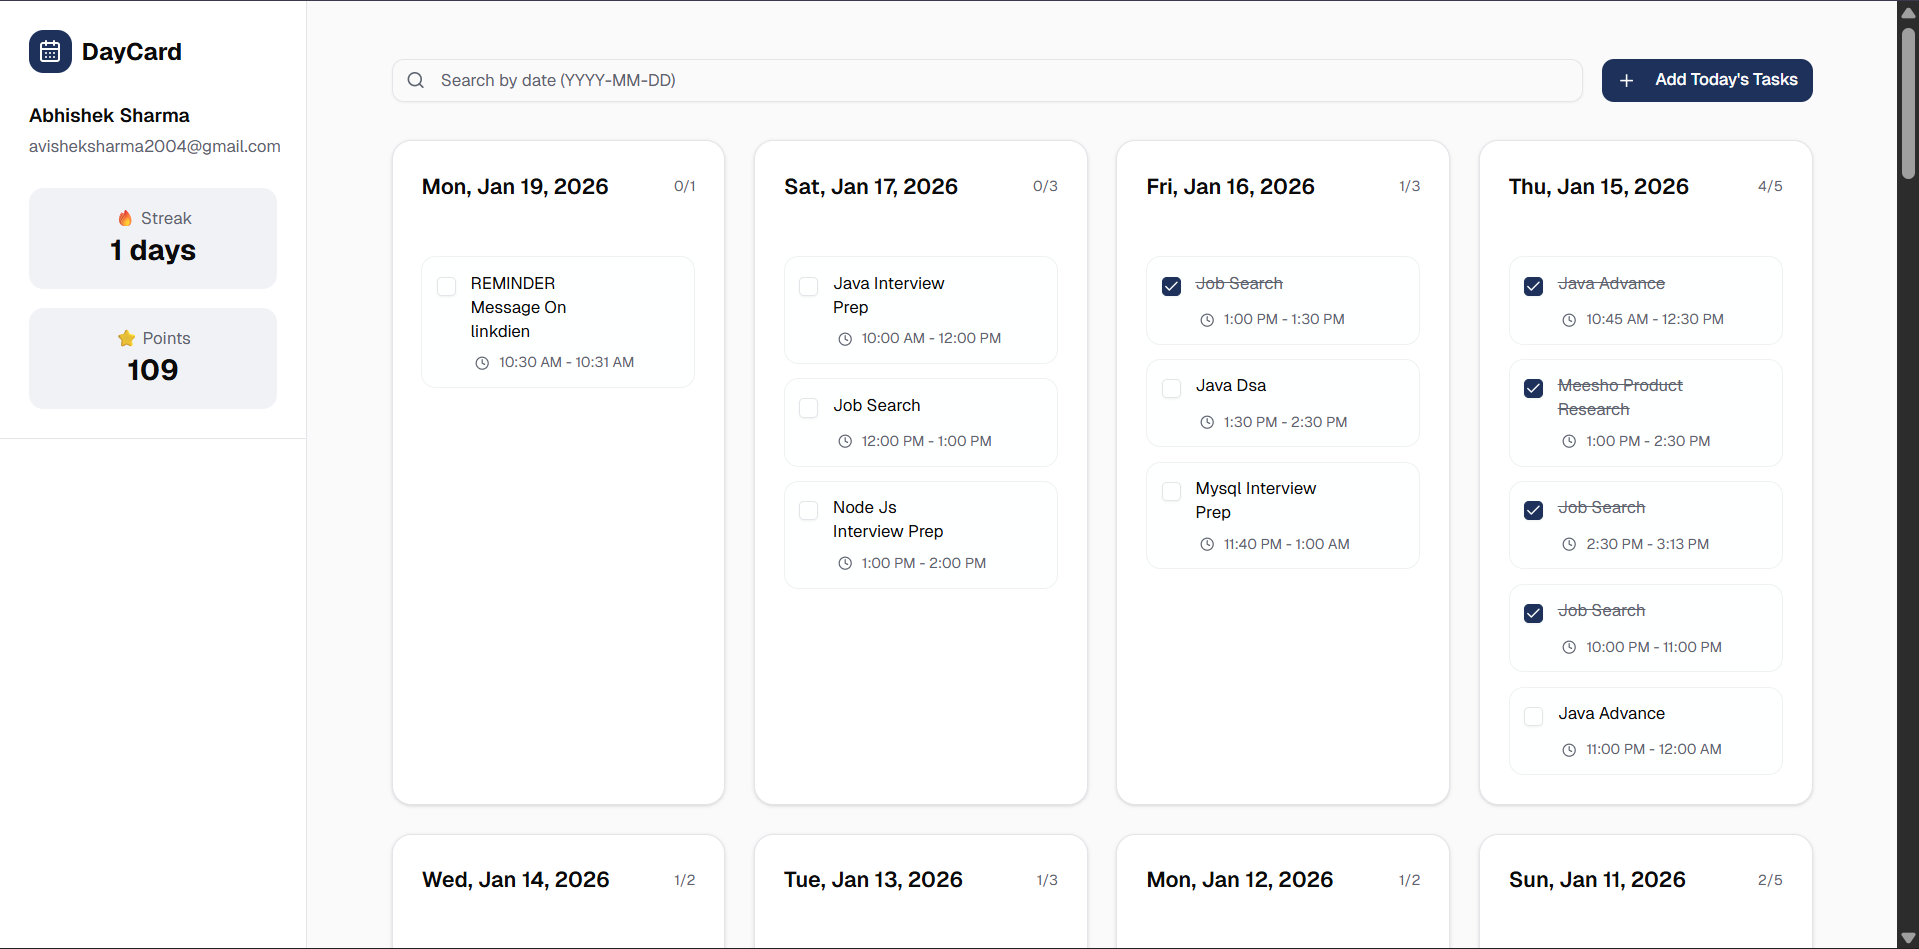
Task: Select the Sun, Jan 11, 2026 card header
Action: [1597, 880]
